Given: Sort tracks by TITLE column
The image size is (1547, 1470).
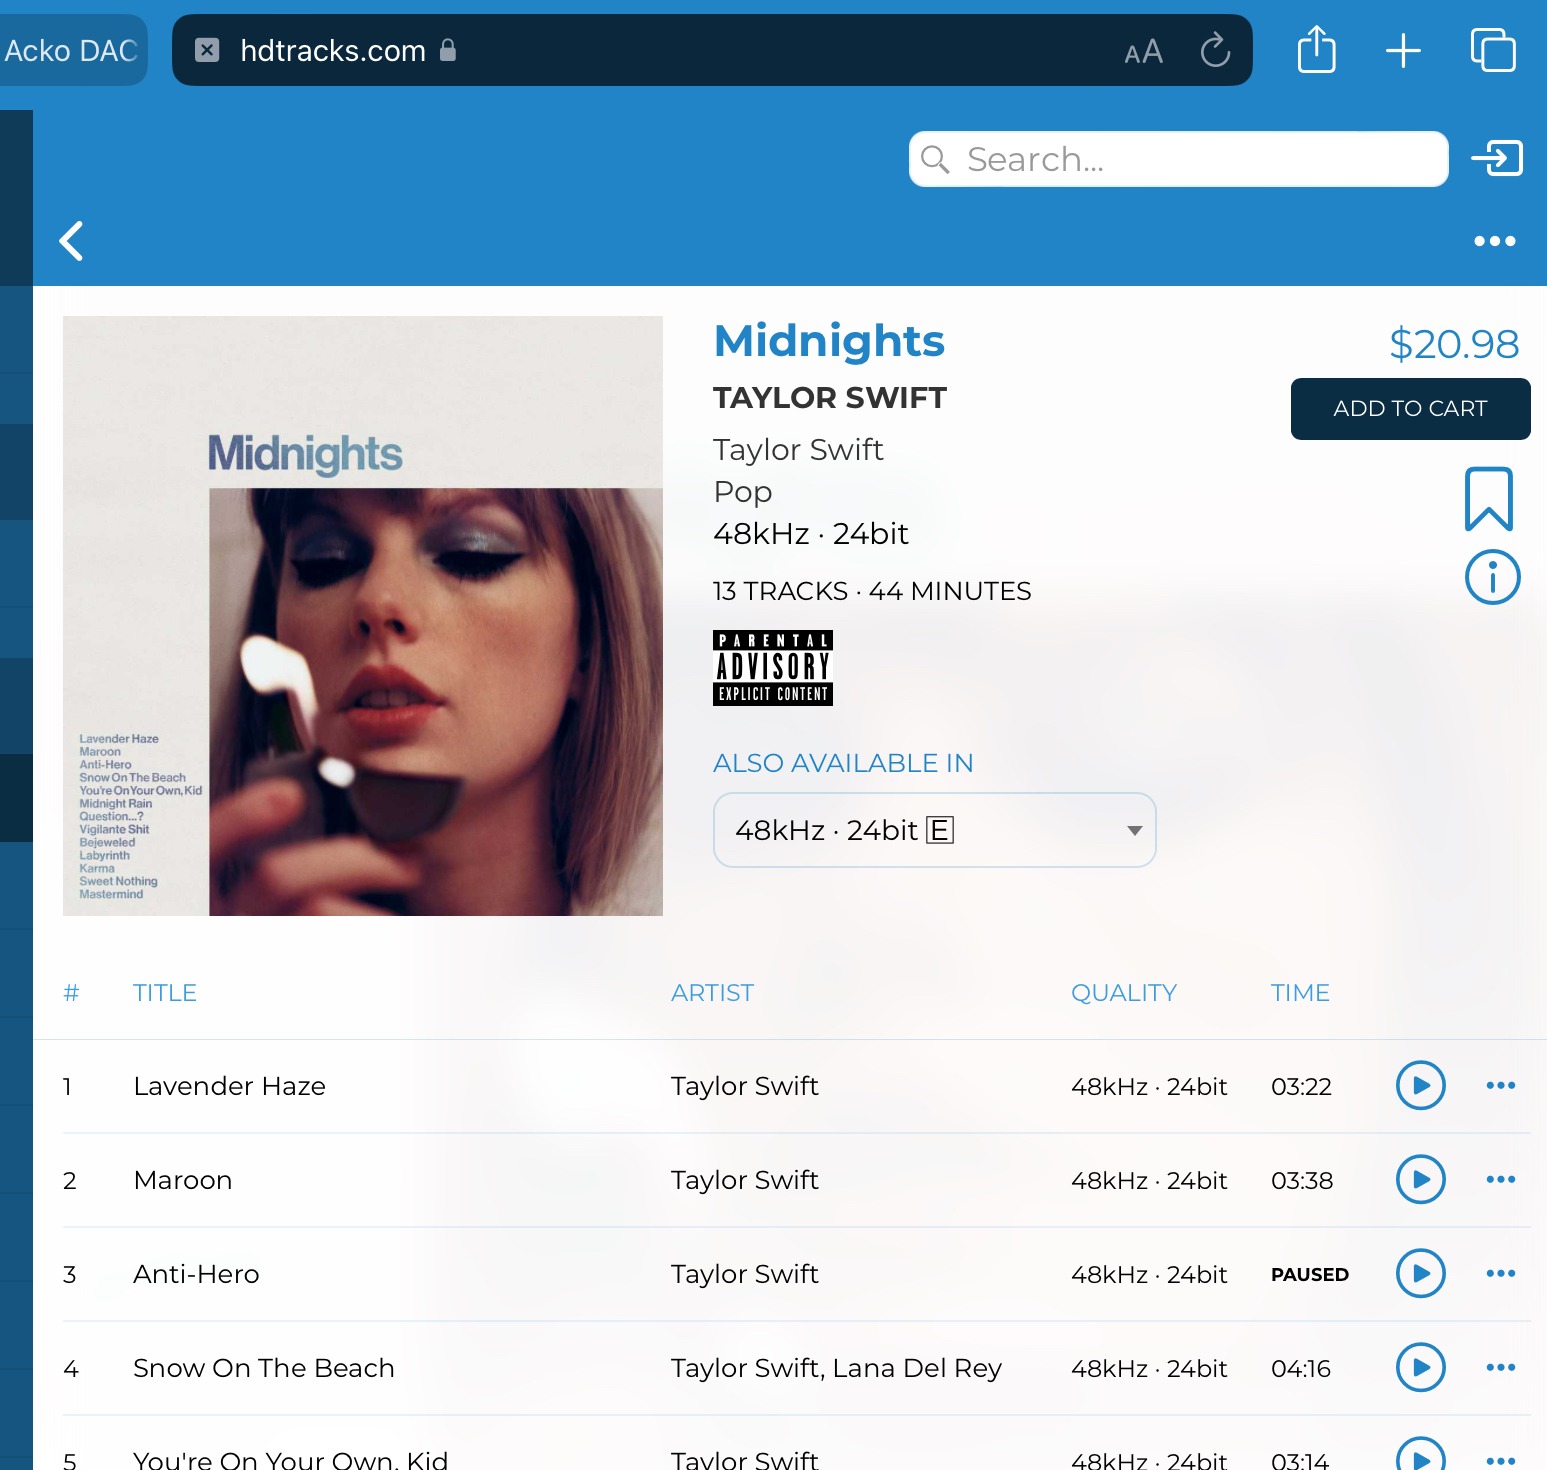Looking at the screenshot, I should click(165, 993).
